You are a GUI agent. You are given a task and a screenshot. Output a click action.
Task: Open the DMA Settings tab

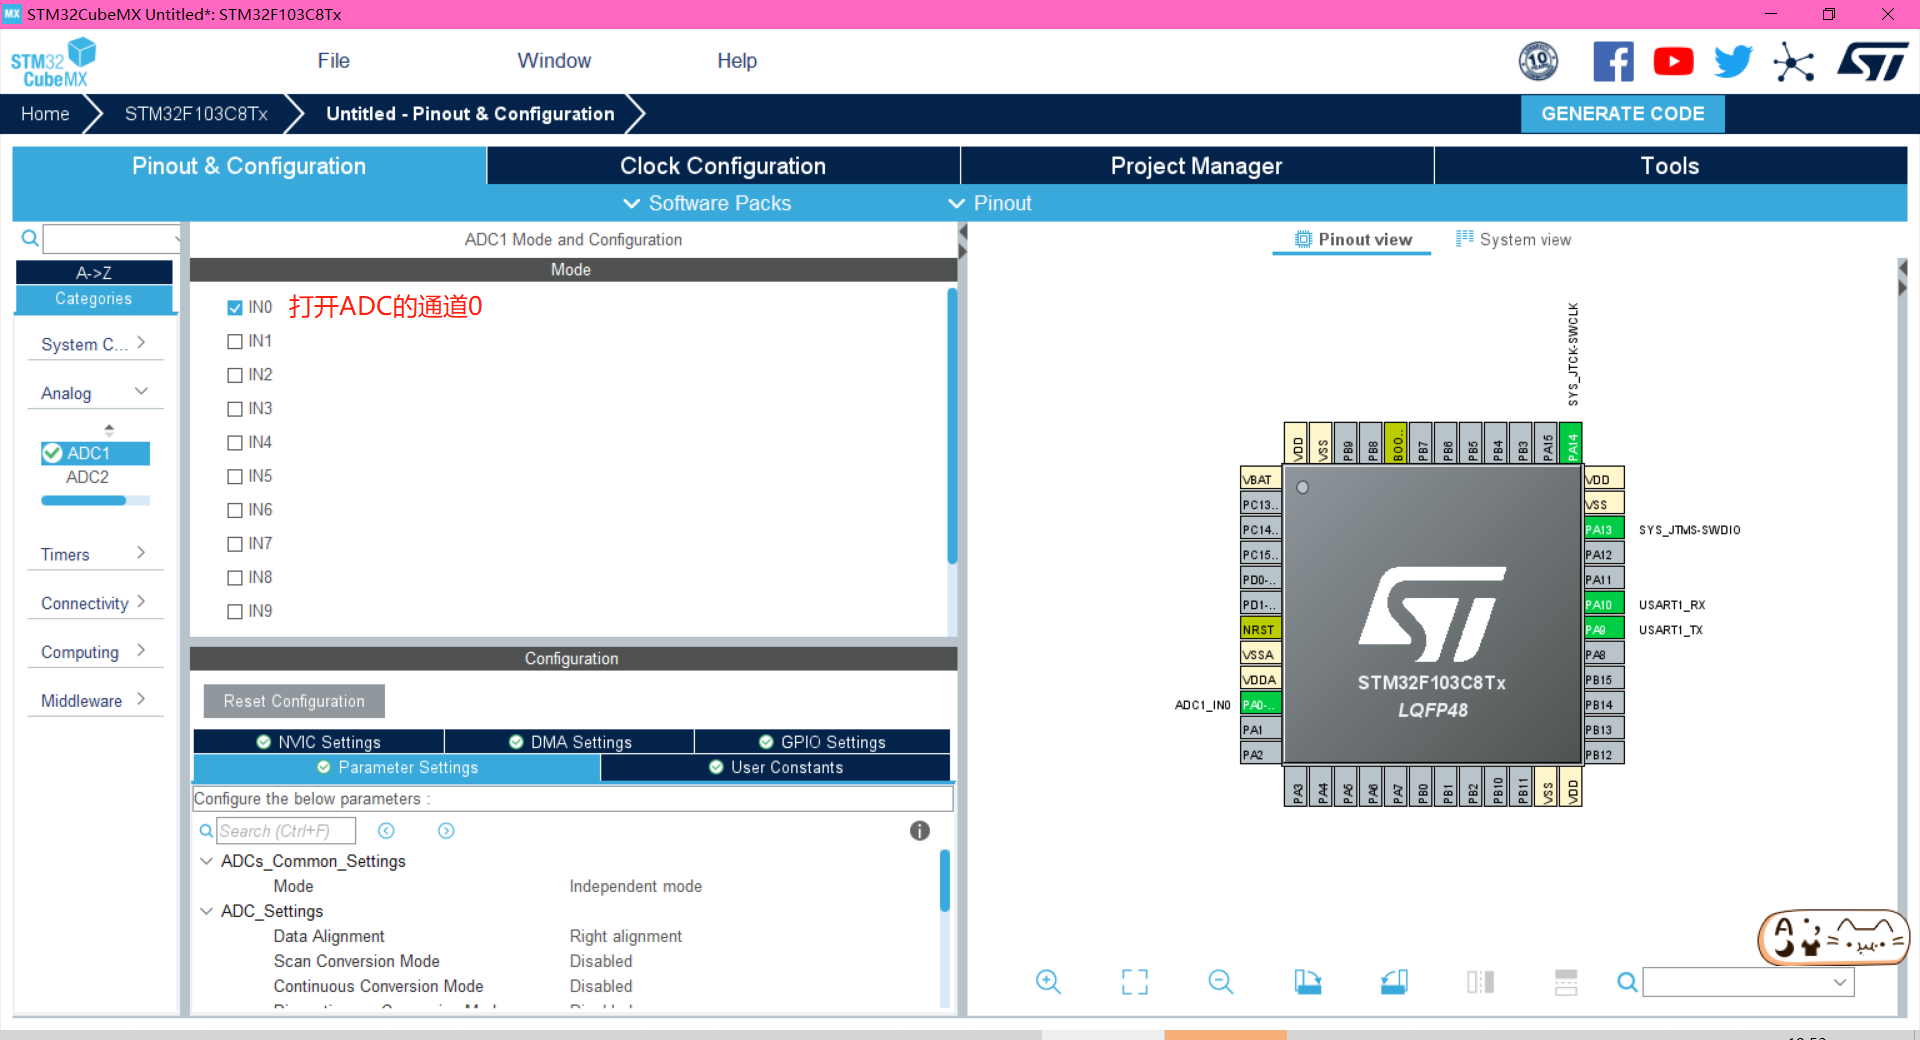pos(570,742)
